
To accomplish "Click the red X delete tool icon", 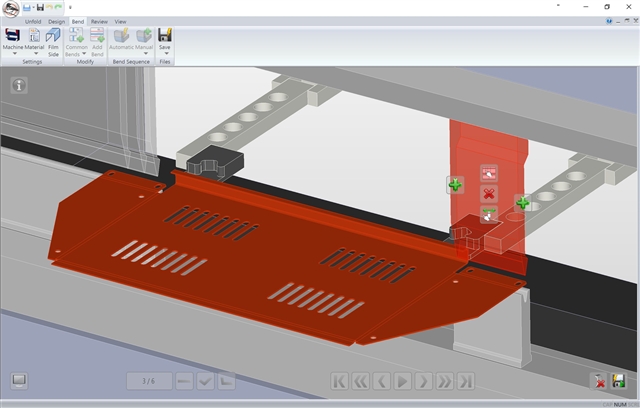I will [x=489, y=193].
